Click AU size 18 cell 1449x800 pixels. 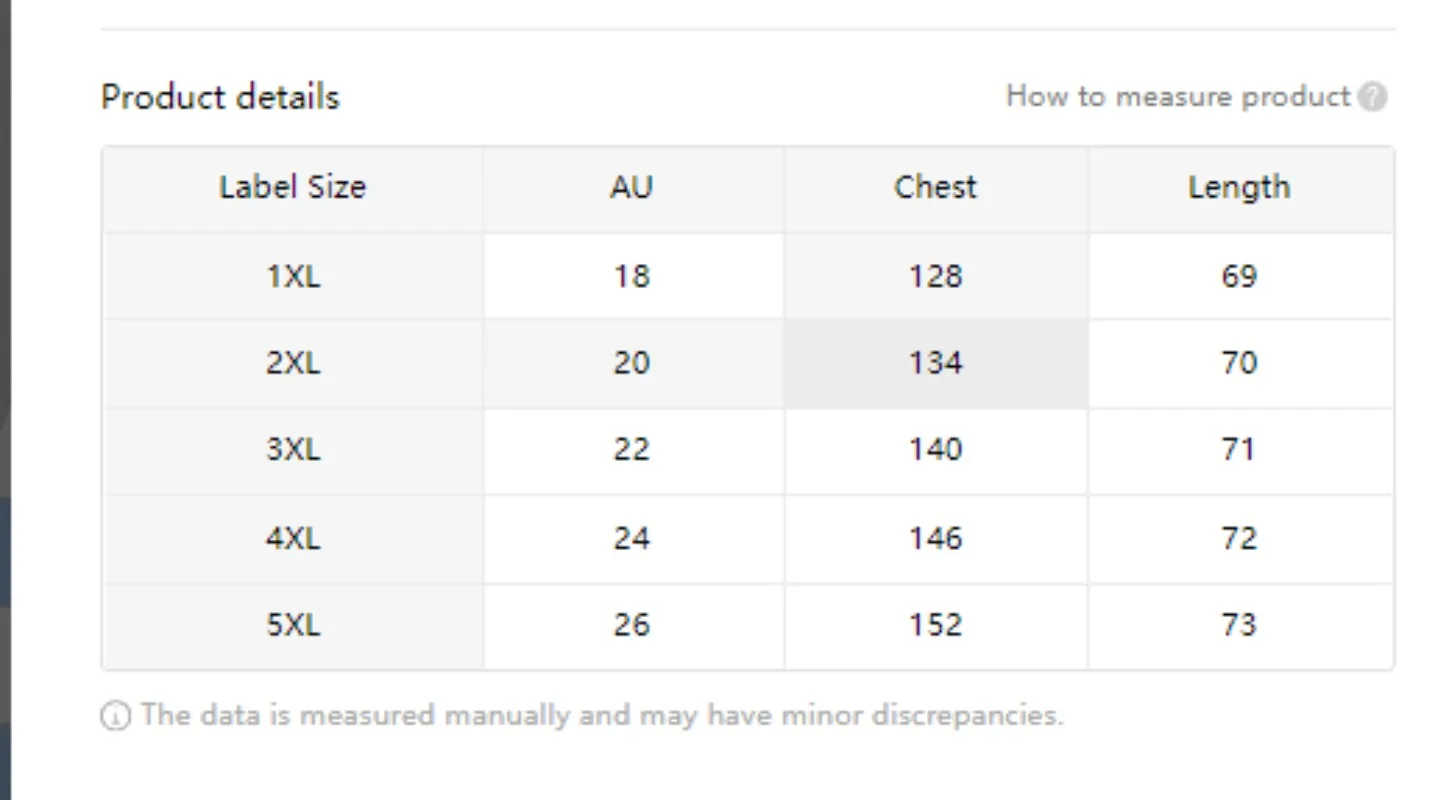pos(634,276)
